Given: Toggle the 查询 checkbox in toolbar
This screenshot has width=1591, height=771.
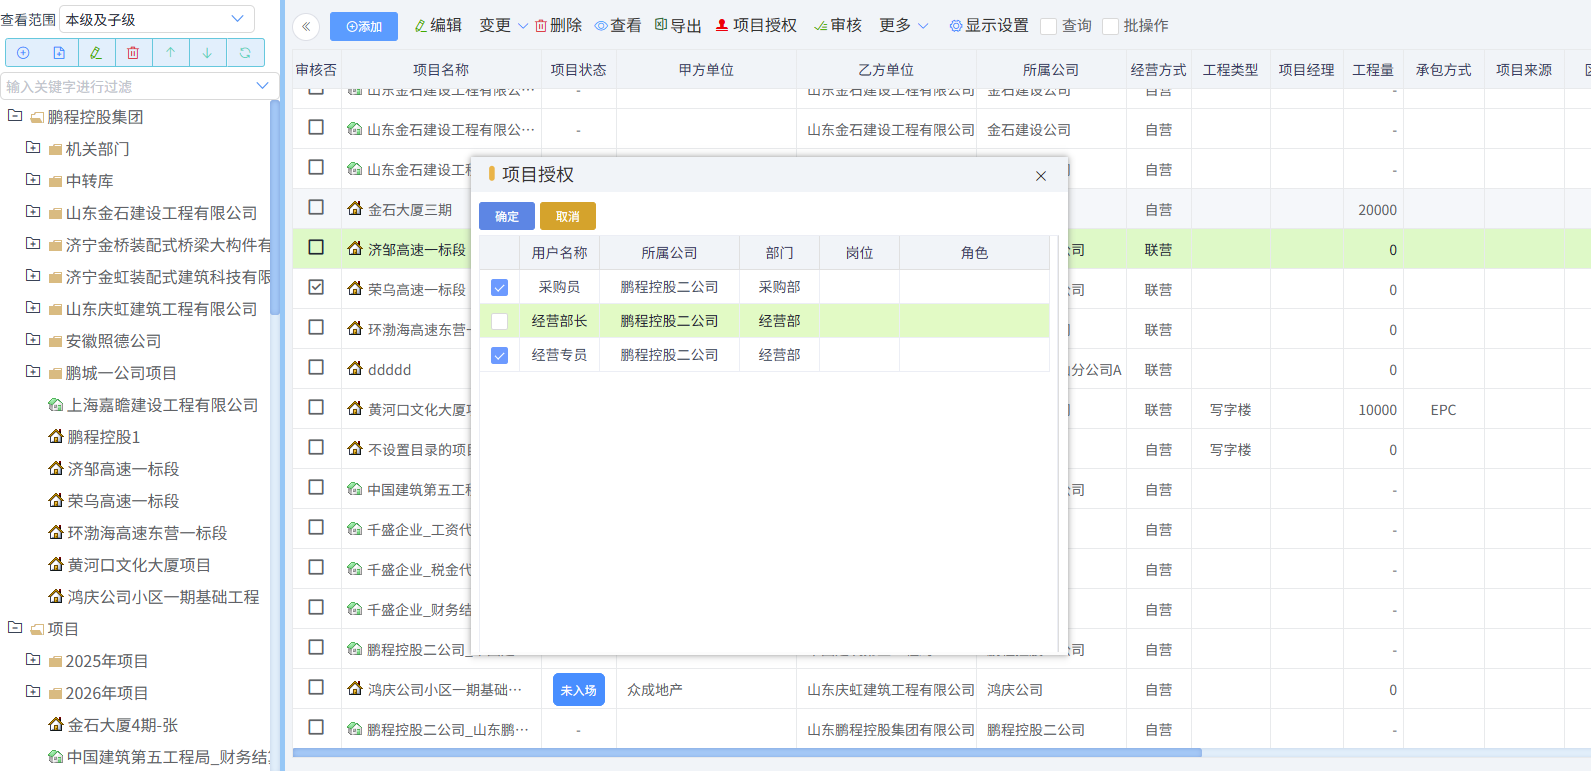Looking at the screenshot, I should tap(1049, 27).
